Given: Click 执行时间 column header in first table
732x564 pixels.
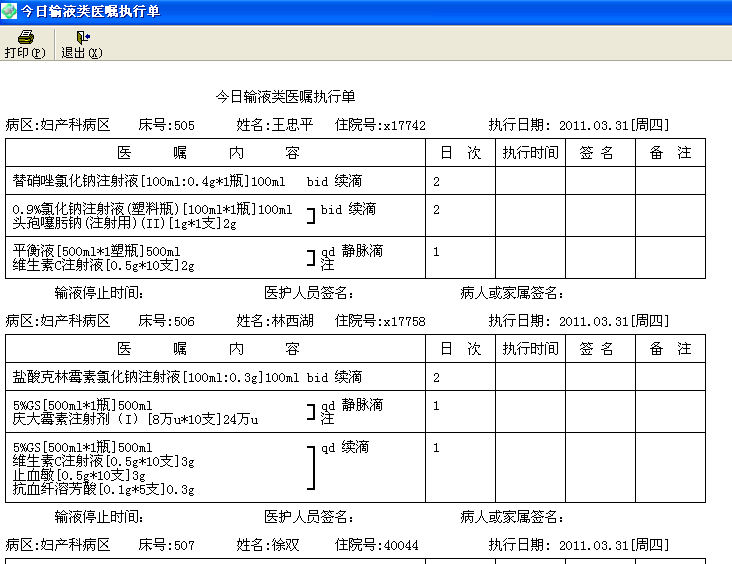Looking at the screenshot, I should [x=530, y=153].
